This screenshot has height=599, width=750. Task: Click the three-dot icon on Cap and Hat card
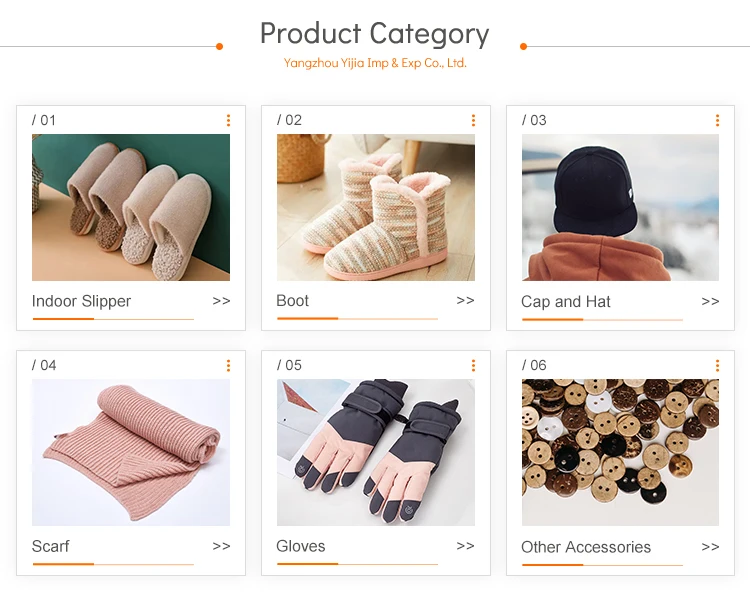717,120
